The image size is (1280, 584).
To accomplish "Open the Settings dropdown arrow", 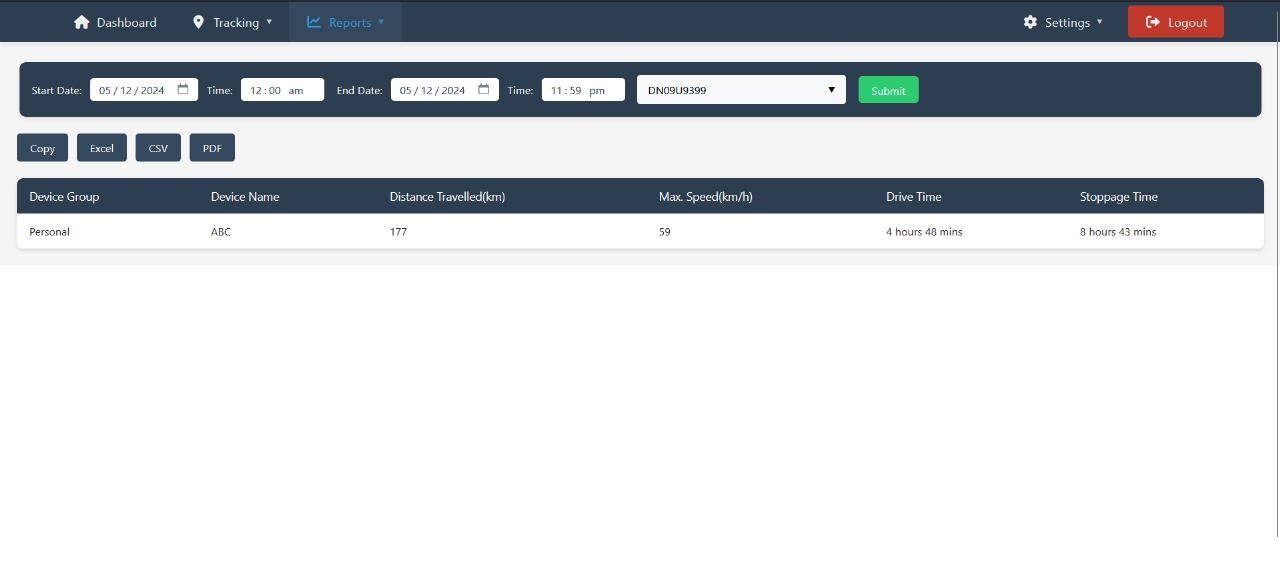I will tap(1100, 22).
